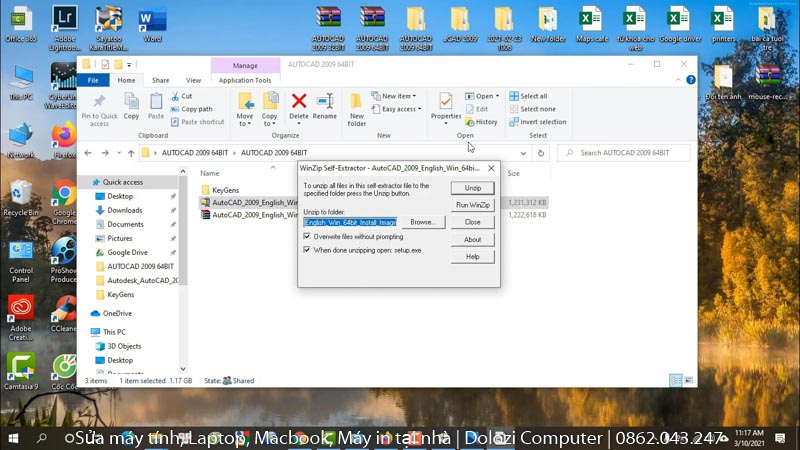Click the Up one level arrow
Viewport: 800px width, 450px height.
(131, 153)
